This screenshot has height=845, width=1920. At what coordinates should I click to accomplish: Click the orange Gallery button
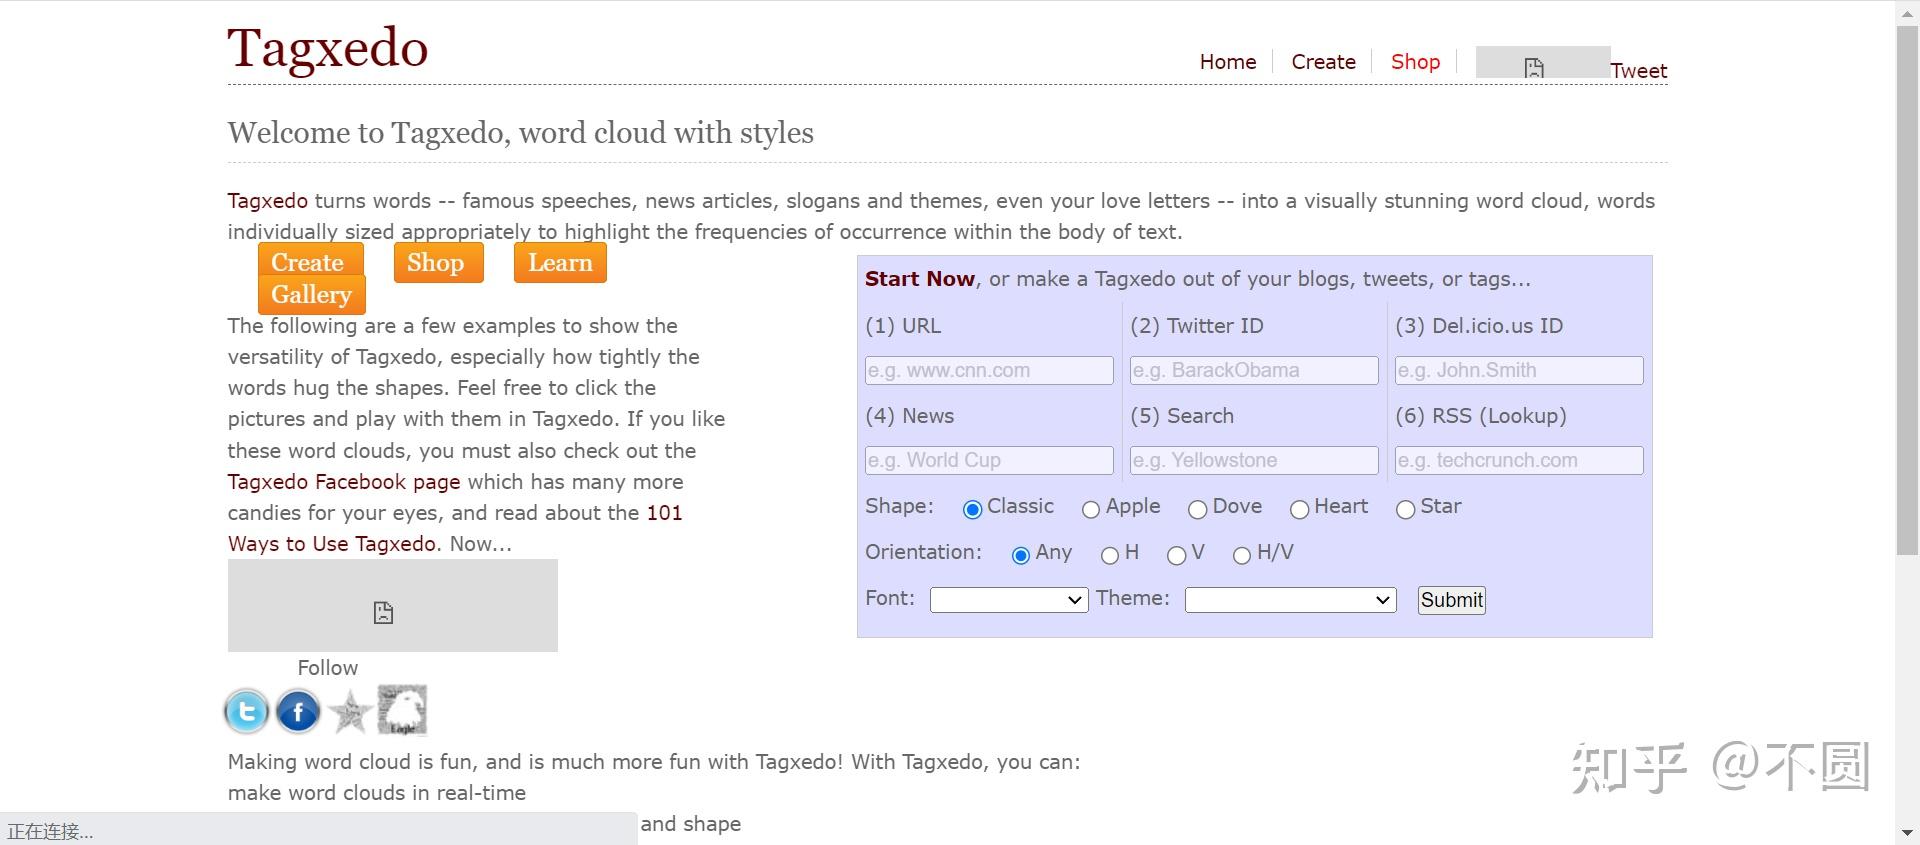[311, 295]
